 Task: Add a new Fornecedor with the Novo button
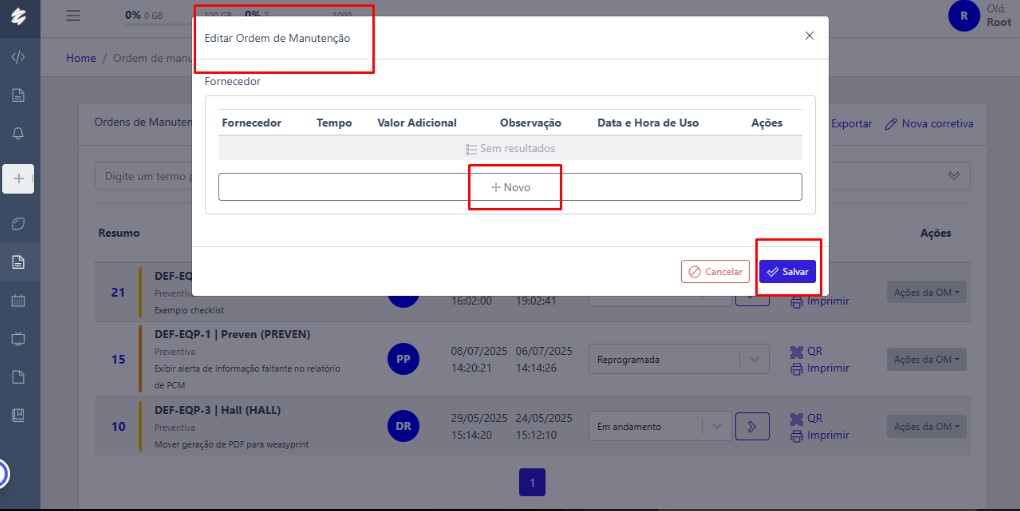click(510, 187)
